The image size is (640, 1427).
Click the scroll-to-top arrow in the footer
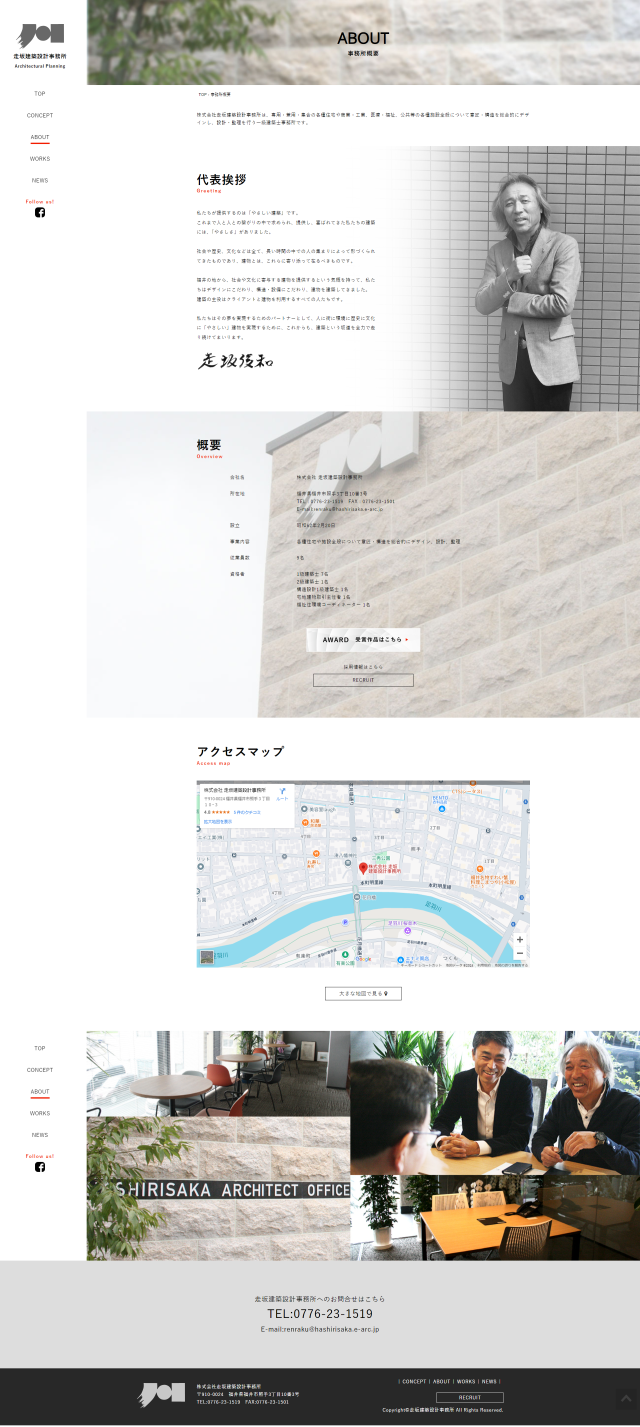(x=626, y=1397)
